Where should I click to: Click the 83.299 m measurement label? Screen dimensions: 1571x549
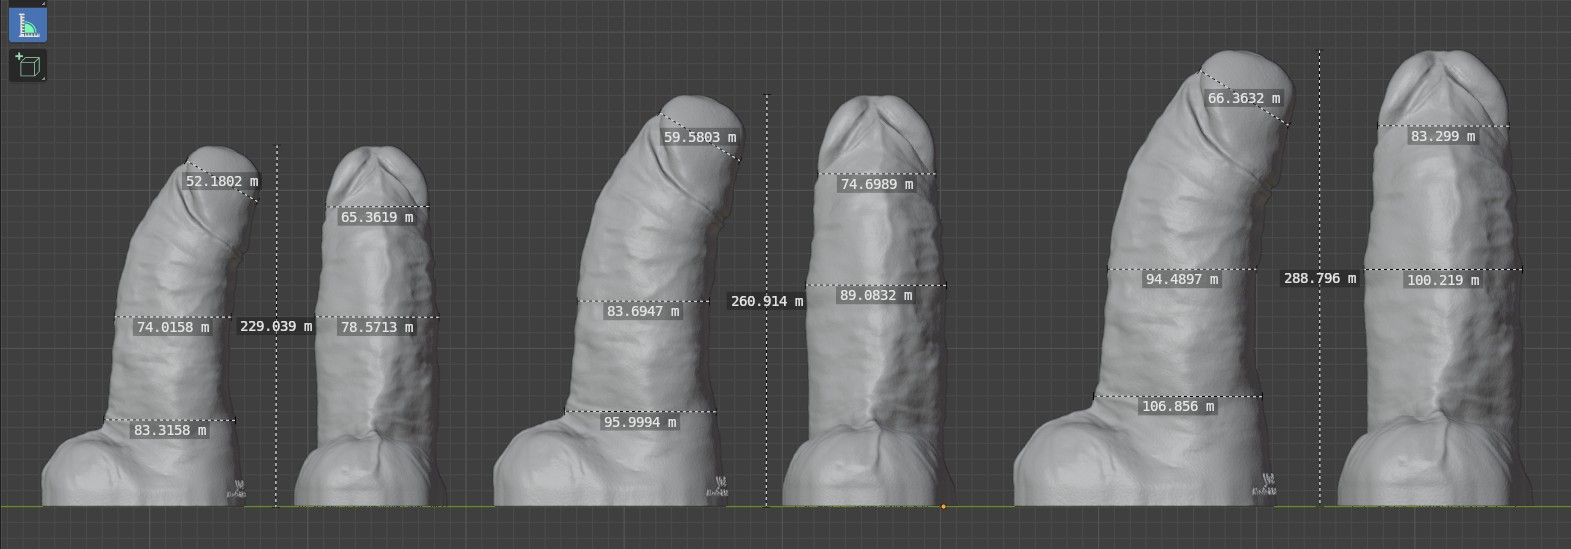click(x=1442, y=136)
